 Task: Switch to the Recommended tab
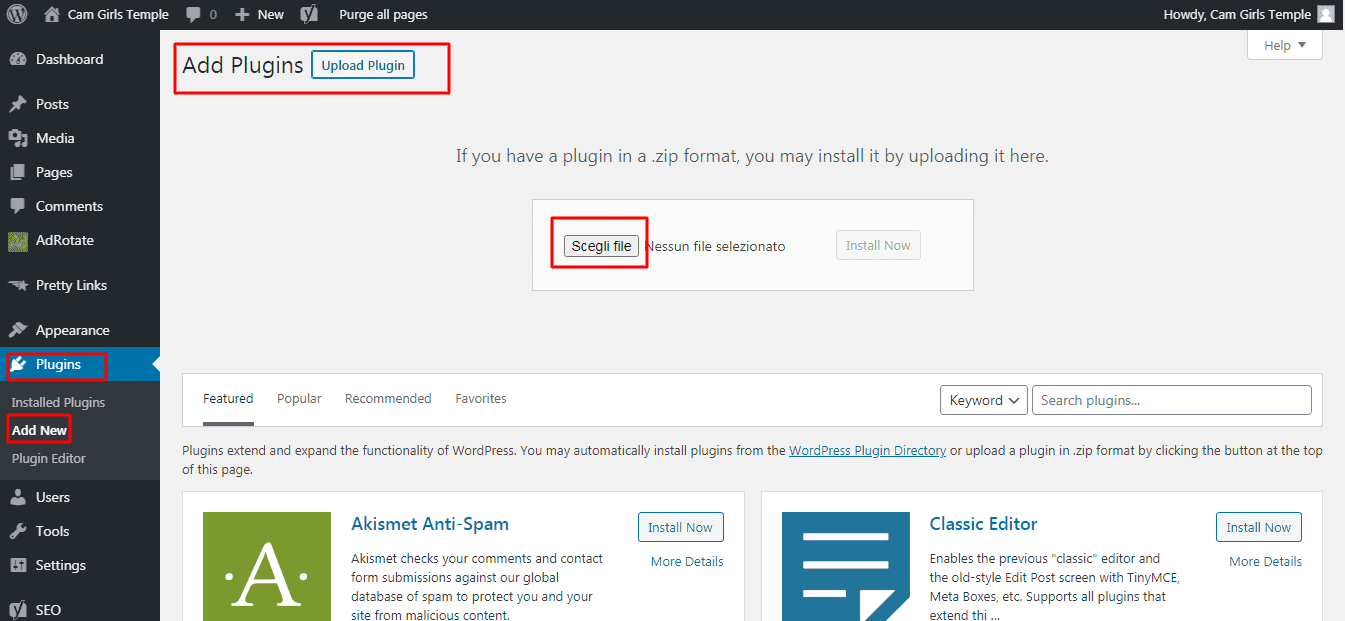pos(388,398)
